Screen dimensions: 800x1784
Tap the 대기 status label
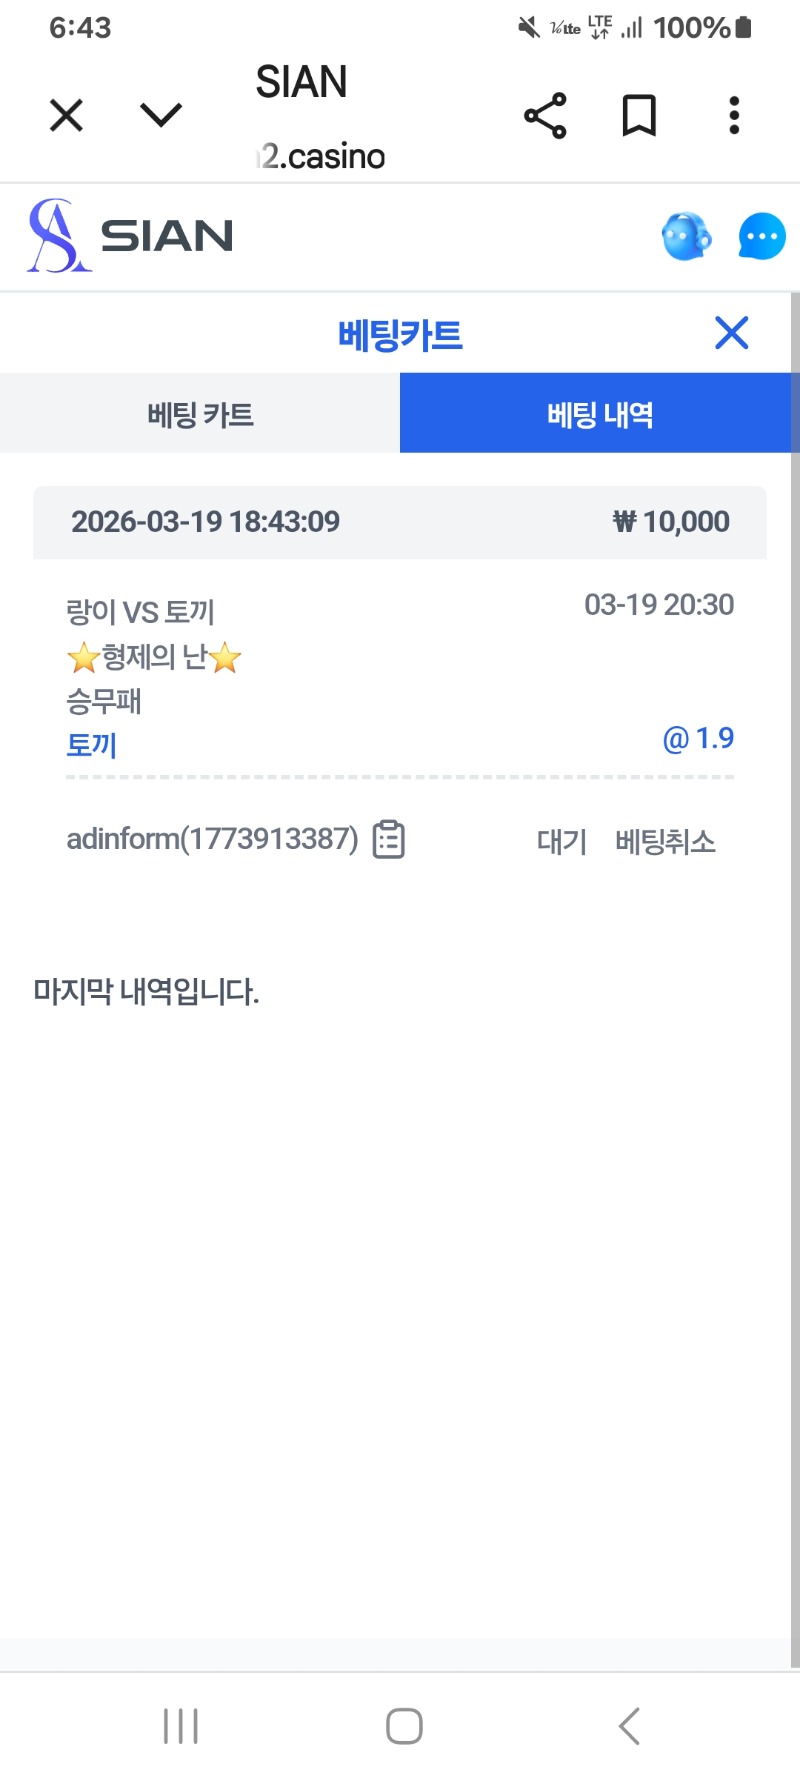561,842
